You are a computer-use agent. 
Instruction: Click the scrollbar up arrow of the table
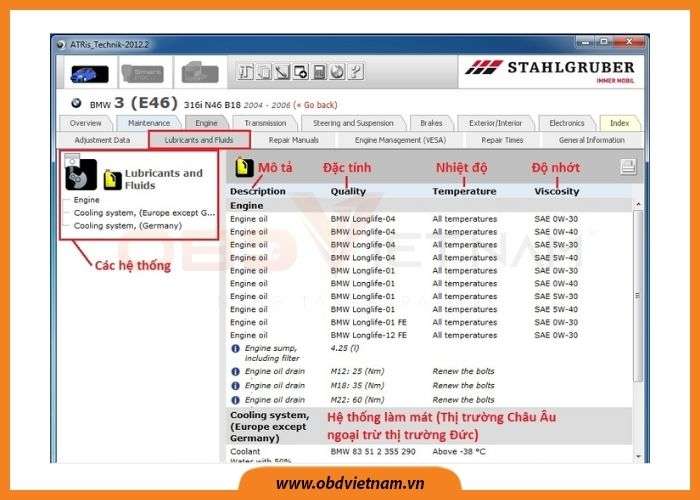(x=638, y=204)
